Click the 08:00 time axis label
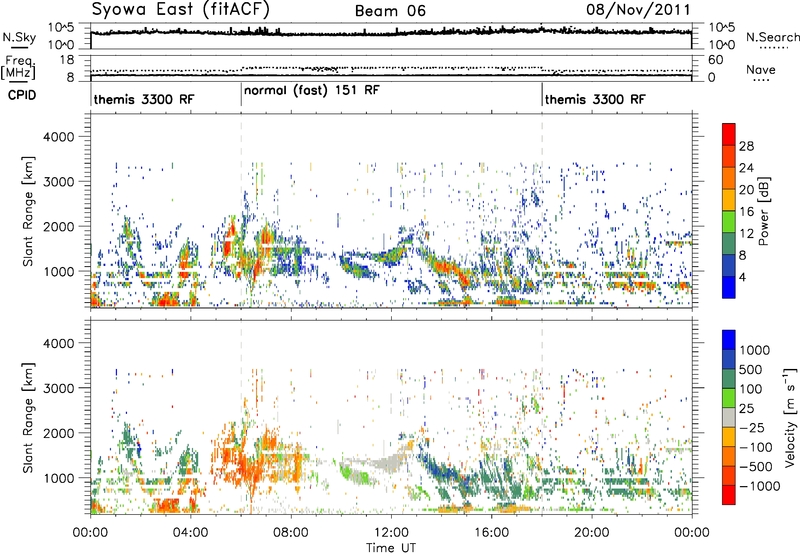 coord(291,533)
